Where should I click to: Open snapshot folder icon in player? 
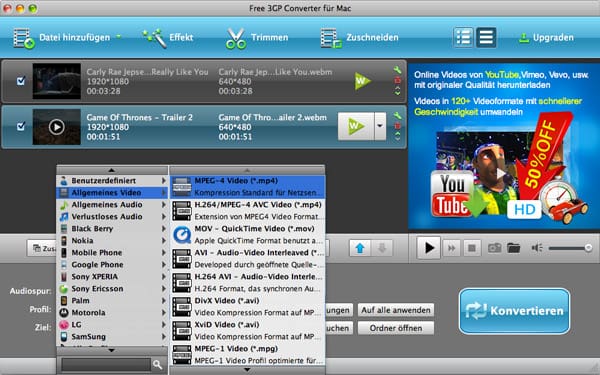point(514,248)
